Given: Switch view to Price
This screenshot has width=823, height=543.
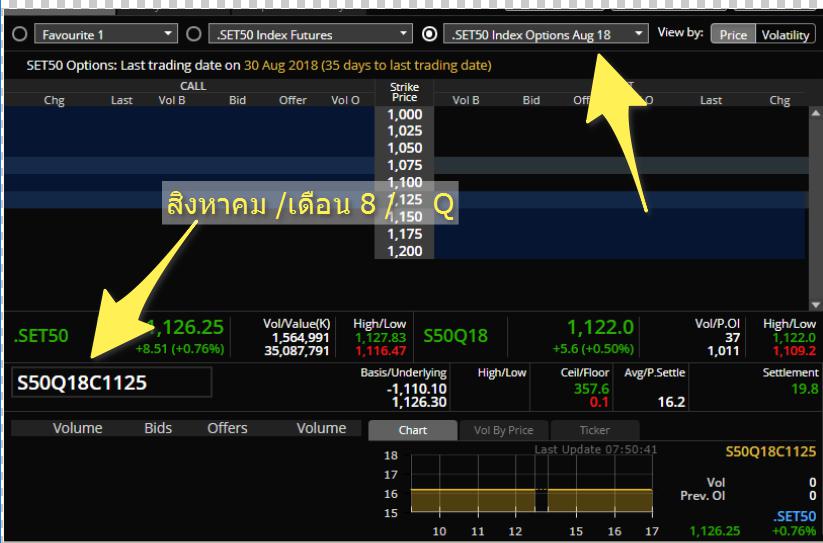Looking at the screenshot, I should (x=733, y=35).
